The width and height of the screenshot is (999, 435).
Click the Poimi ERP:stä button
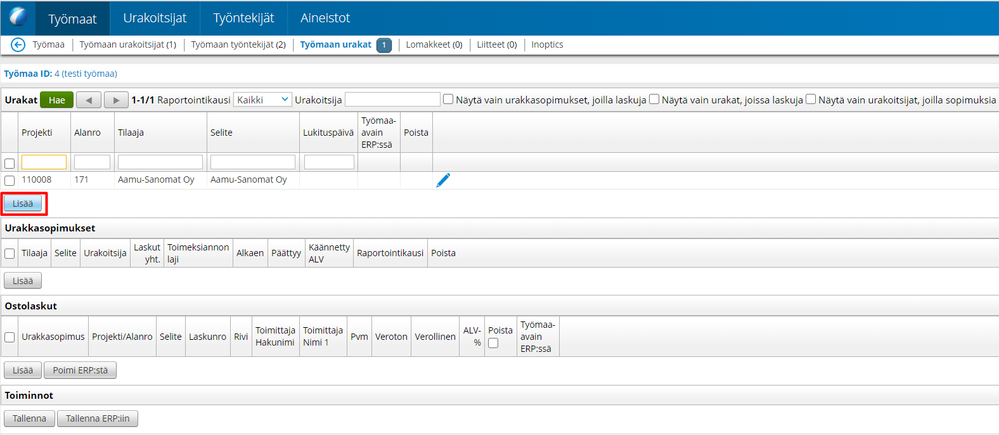(x=80, y=370)
